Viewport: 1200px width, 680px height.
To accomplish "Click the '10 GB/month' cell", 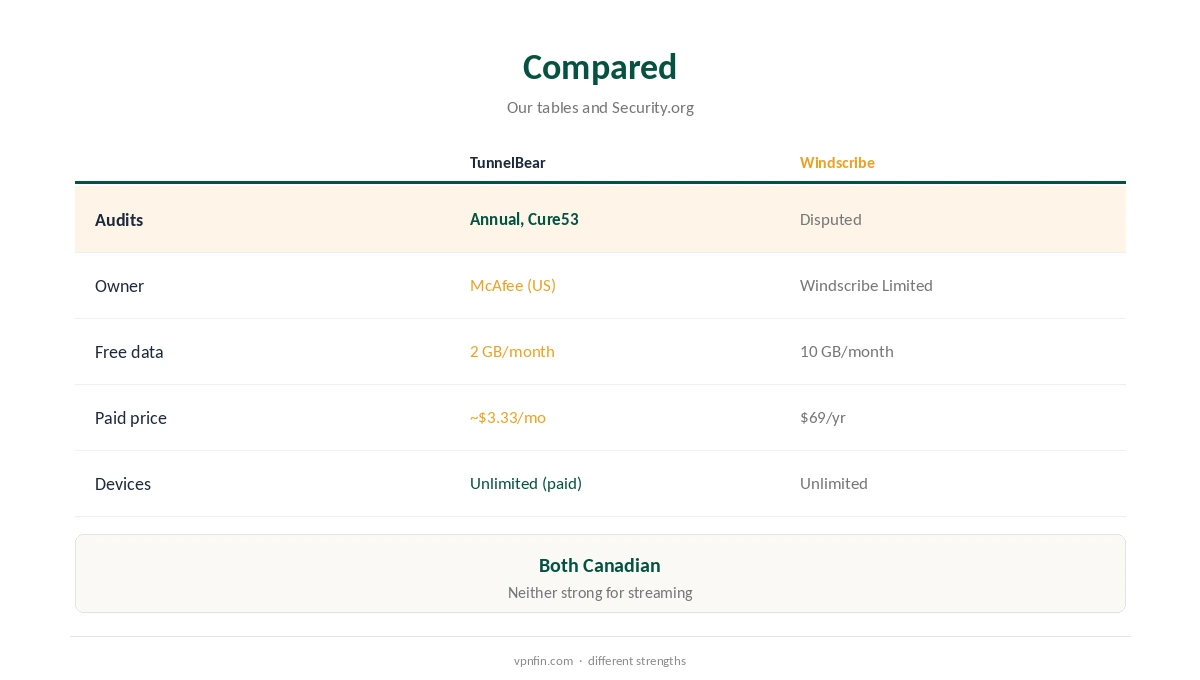I will click(x=847, y=351).
